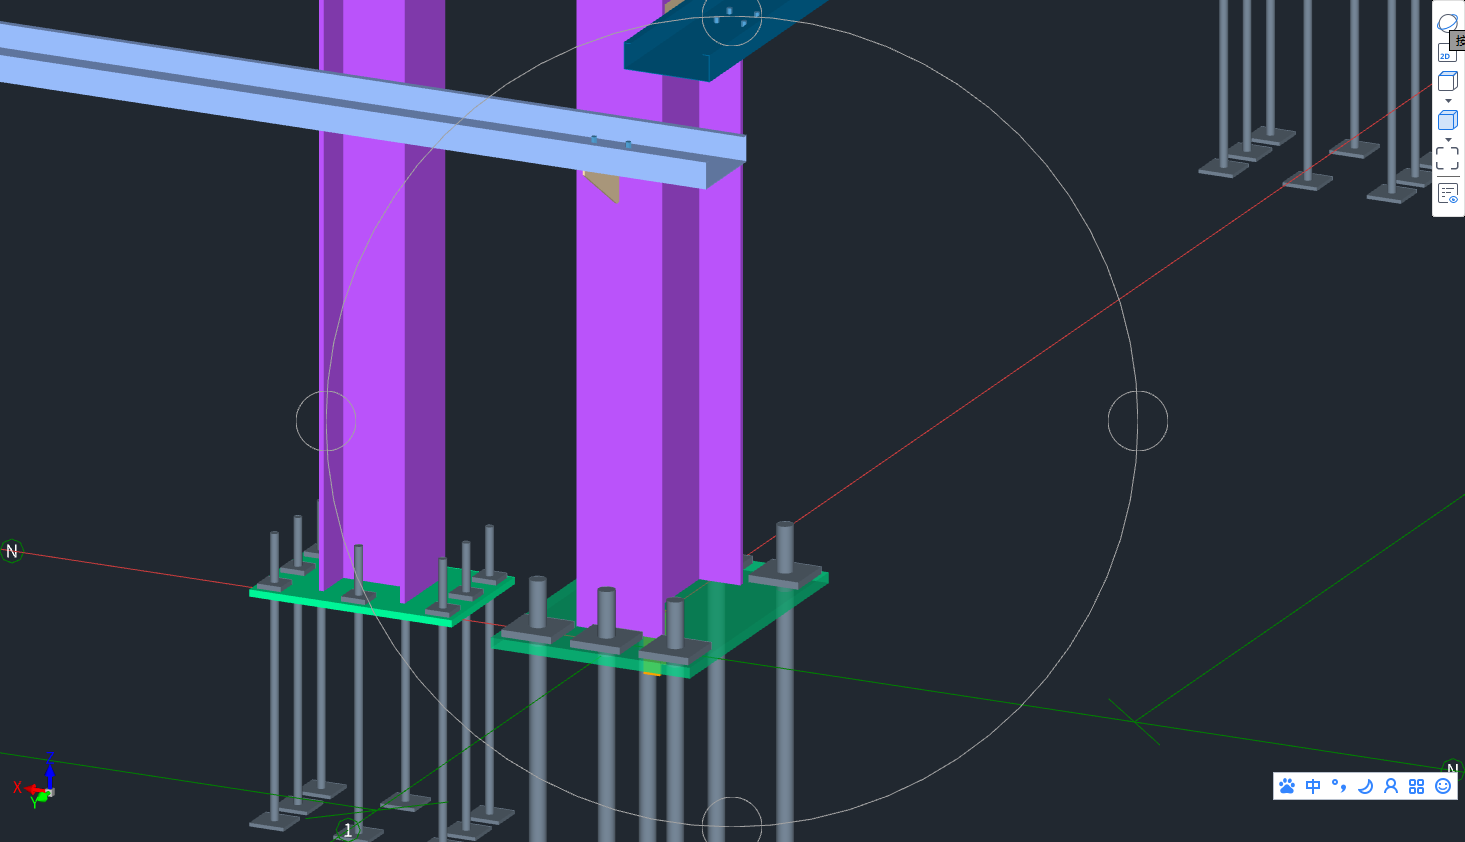Click the right orbit ring handle circle

[x=1138, y=421]
